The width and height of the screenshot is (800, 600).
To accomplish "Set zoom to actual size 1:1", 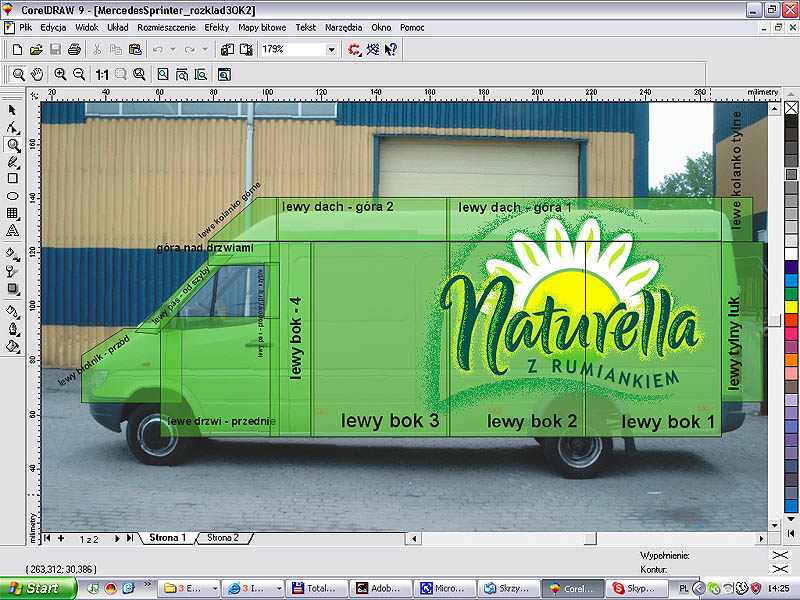I will 102,74.
